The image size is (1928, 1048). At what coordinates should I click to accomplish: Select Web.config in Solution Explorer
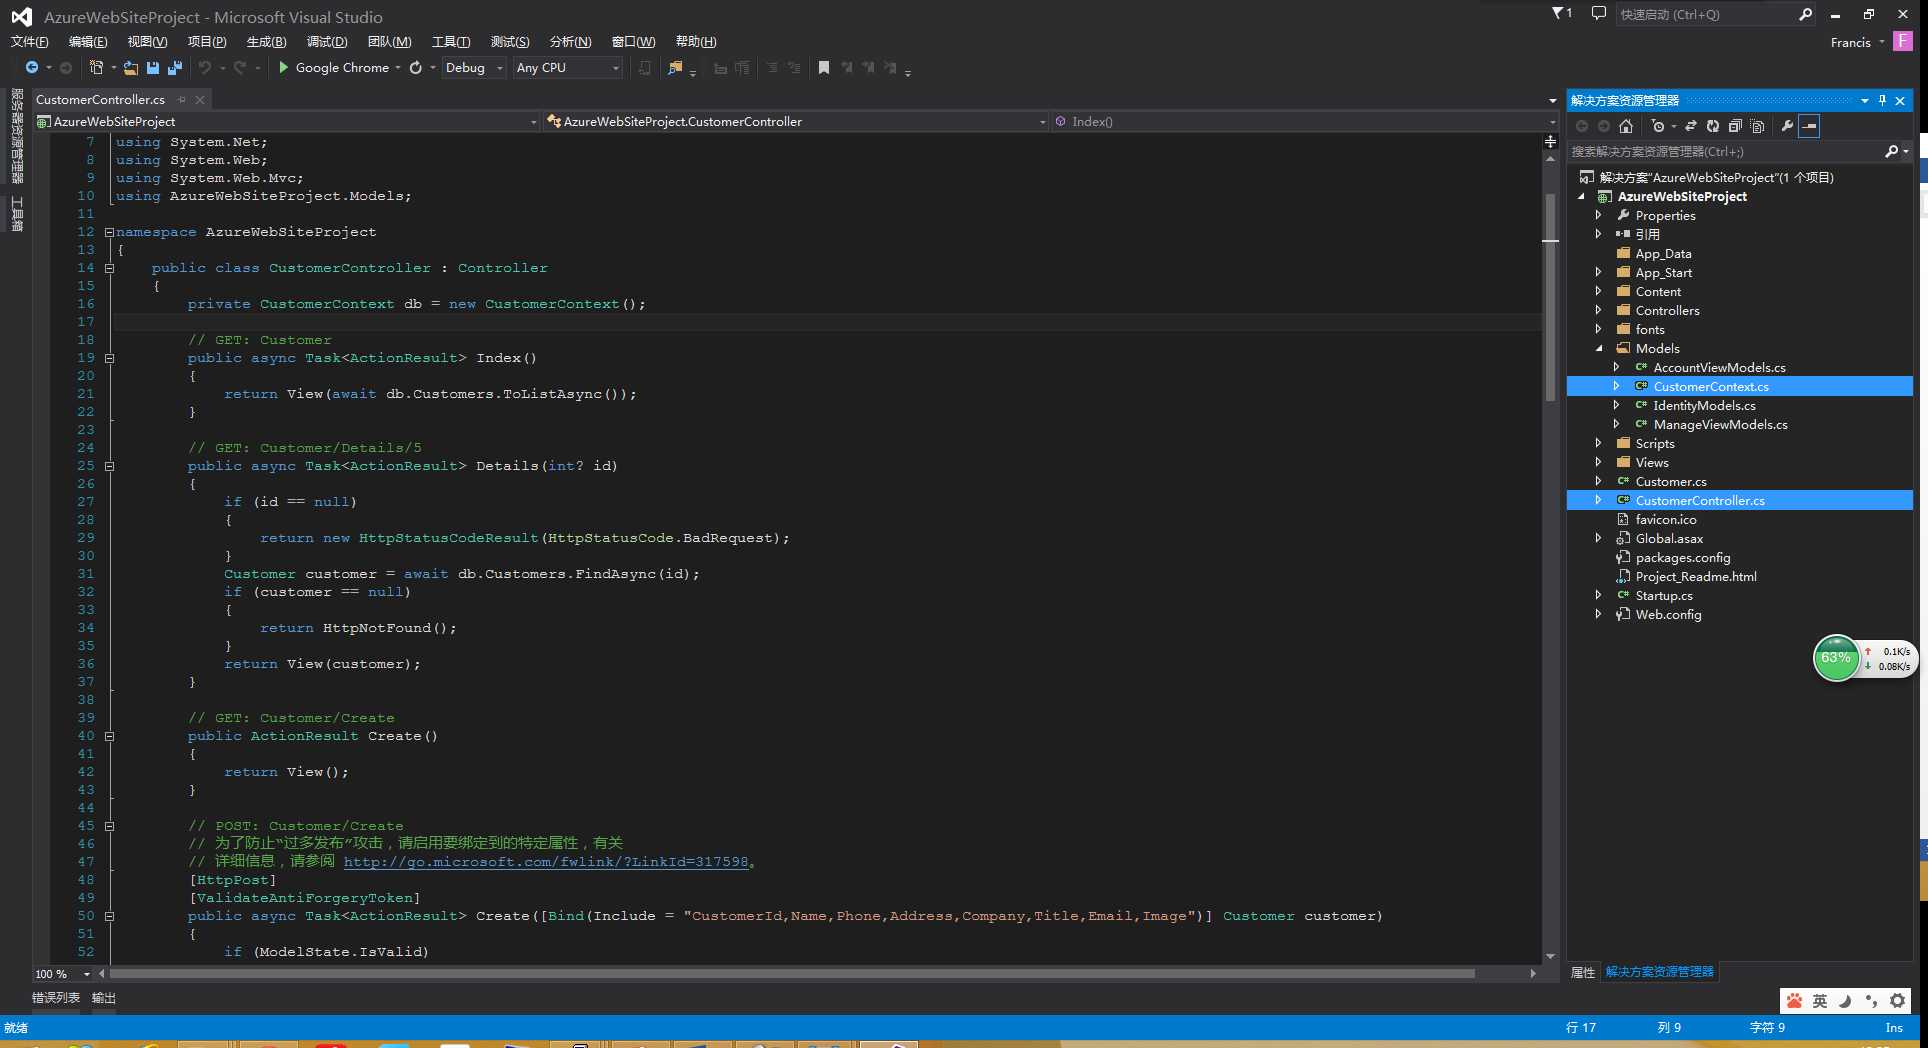click(1668, 614)
